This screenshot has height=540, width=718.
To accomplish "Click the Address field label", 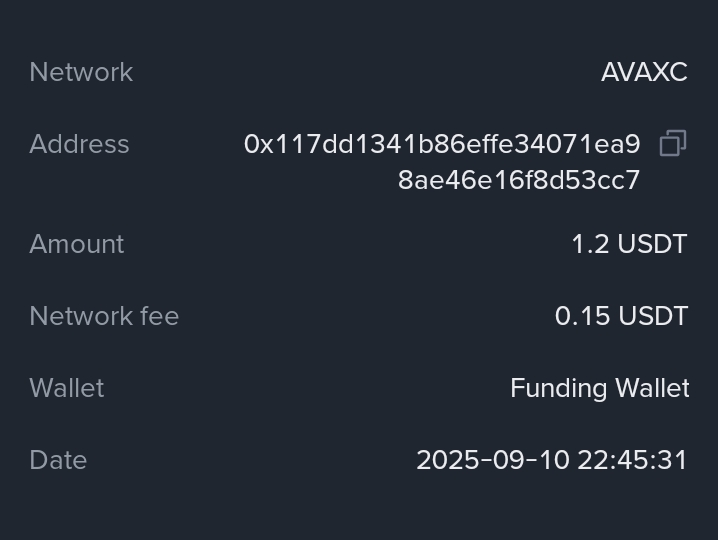I will pos(79,144).
